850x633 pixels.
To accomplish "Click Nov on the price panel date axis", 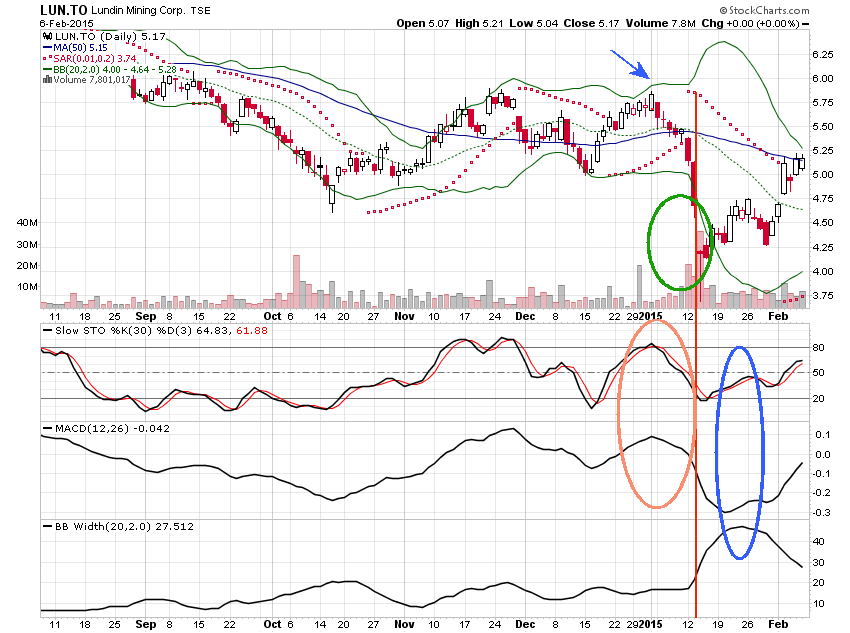I will pos(404,316).
